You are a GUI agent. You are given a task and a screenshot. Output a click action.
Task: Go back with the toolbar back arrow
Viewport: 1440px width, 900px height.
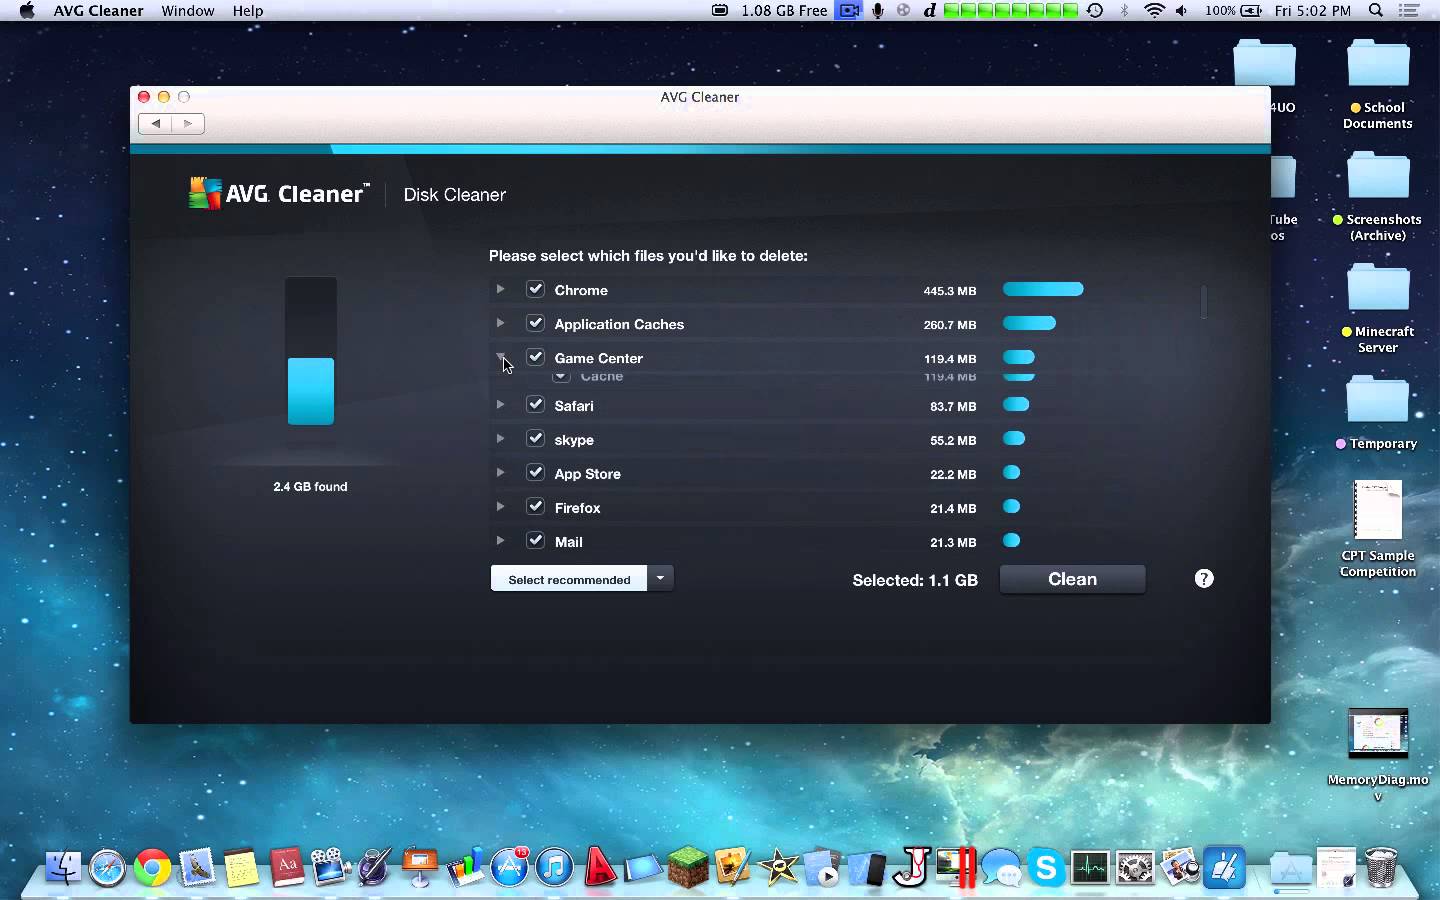coord(155,123)
